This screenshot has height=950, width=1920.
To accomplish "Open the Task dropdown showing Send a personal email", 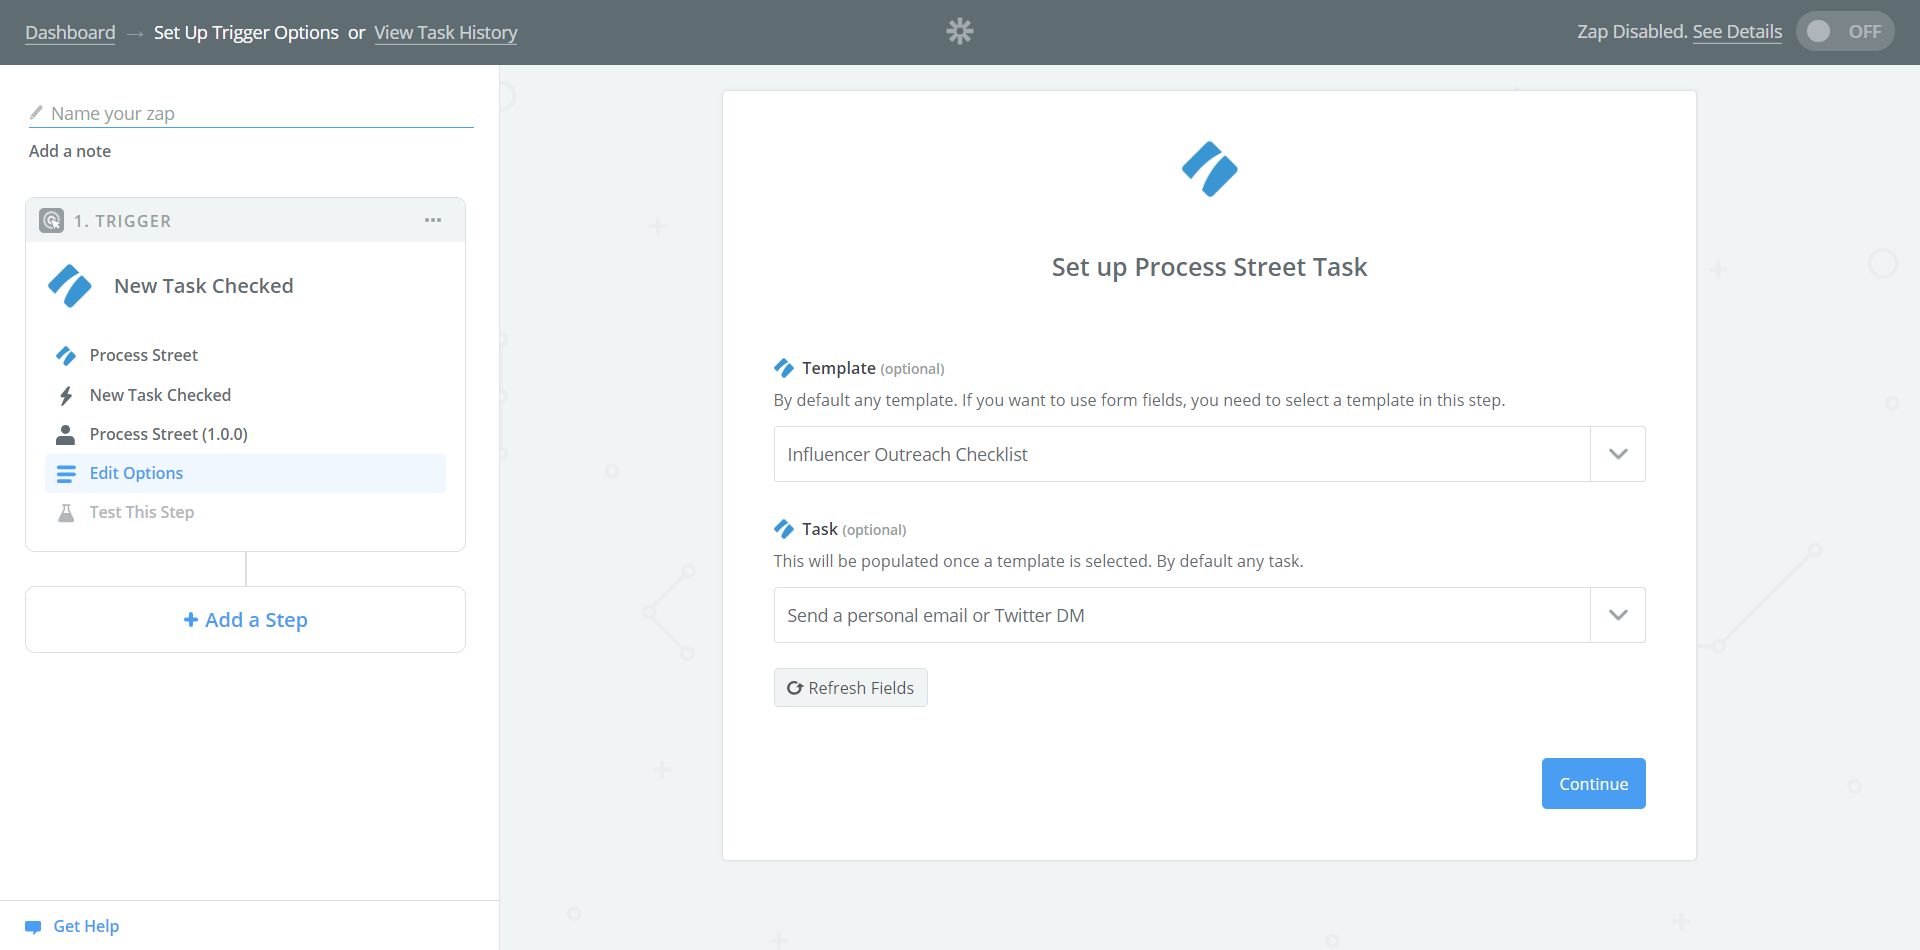I will pyautogui.click(x=1180, y=614).
